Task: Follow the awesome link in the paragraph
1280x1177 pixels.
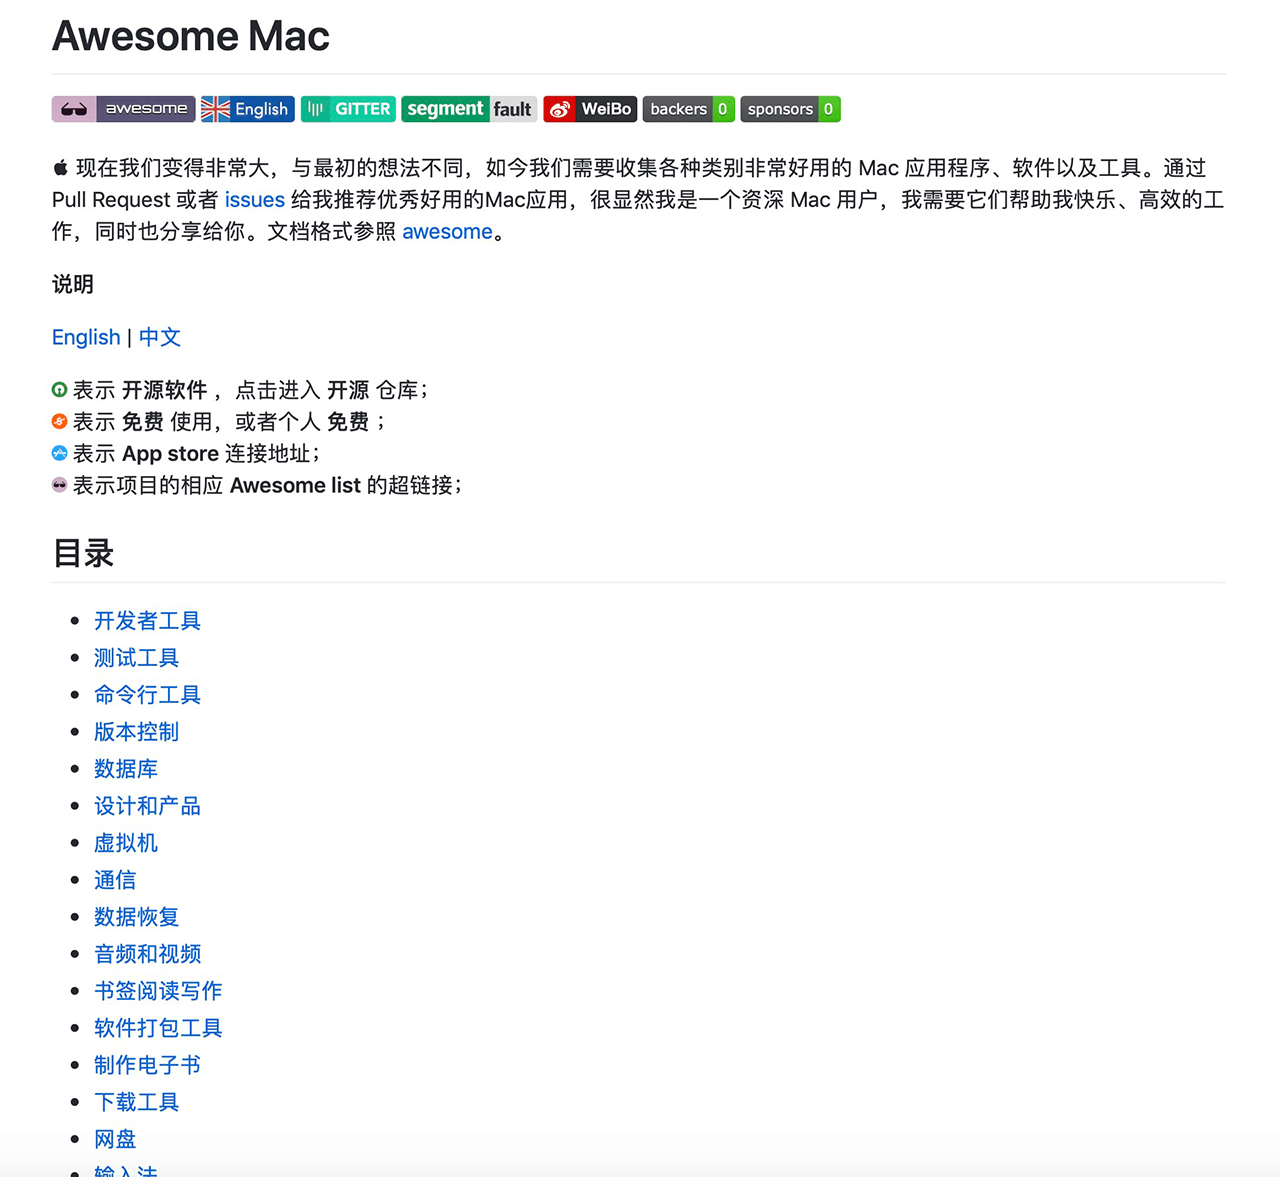Action: click(447, 232)
